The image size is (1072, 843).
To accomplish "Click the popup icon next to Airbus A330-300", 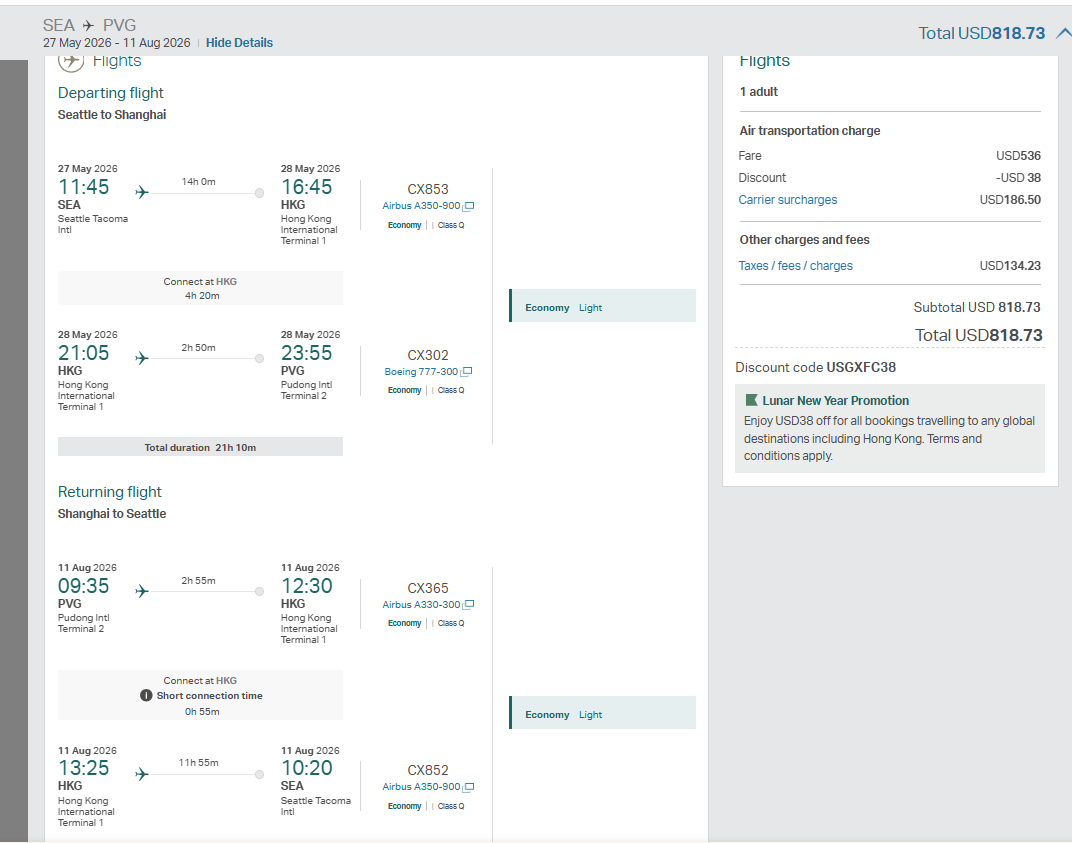I will click(x=468, y=605).
